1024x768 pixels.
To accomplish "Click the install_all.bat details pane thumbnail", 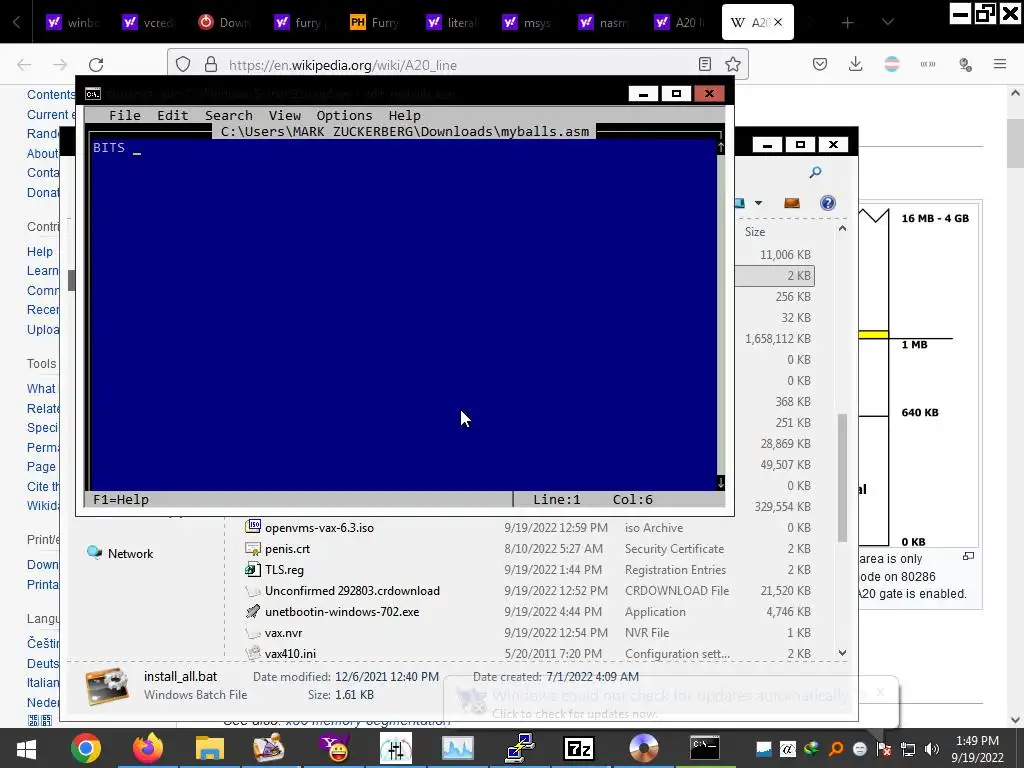I will point(107,686).
